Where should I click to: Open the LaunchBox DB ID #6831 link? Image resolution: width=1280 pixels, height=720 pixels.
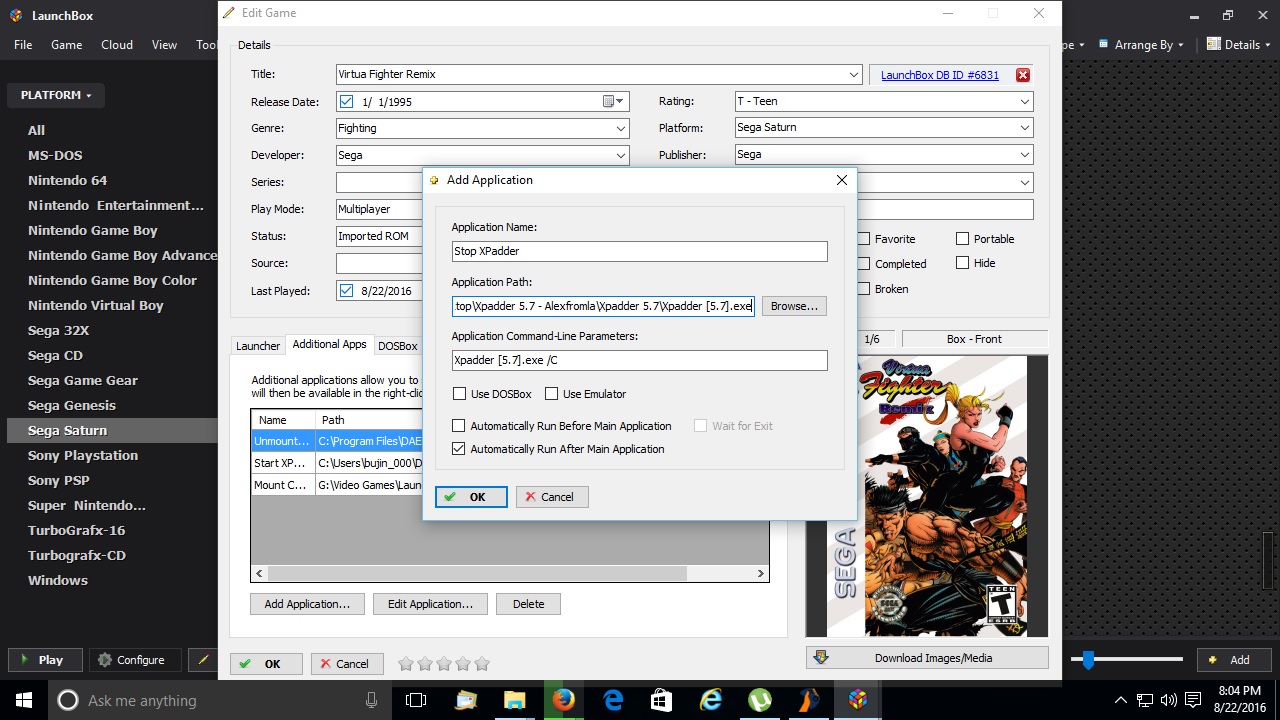point(940,75)
